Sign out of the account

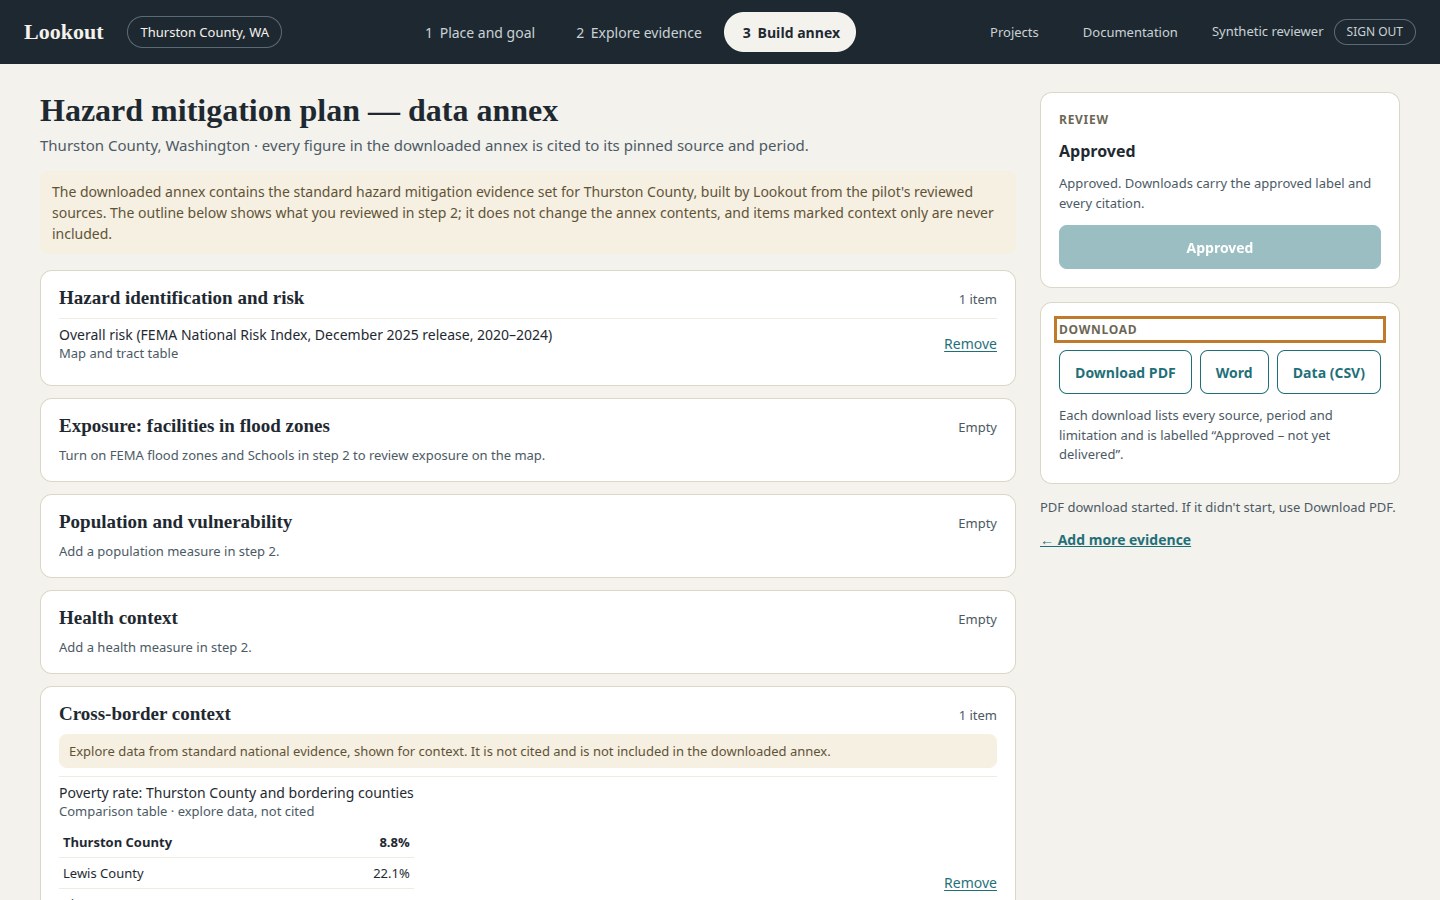pyautogui.click(x=1374, y=32)
